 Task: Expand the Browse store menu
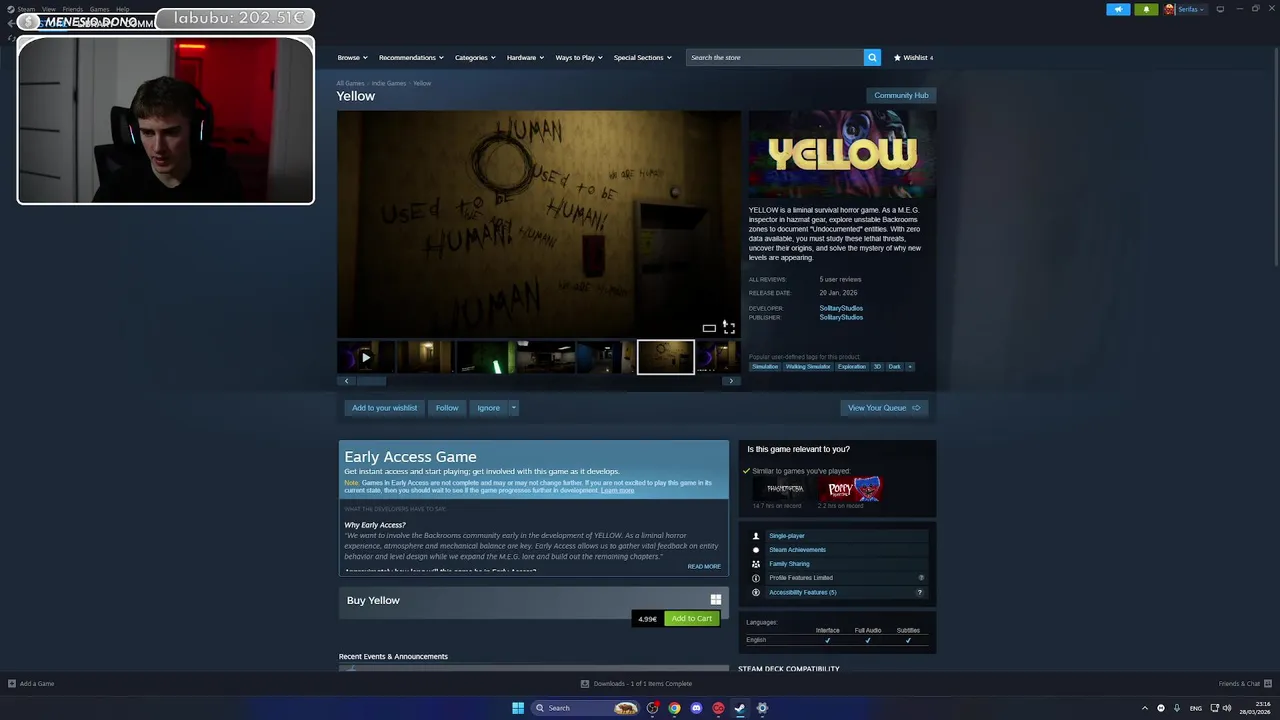(352, 57)
